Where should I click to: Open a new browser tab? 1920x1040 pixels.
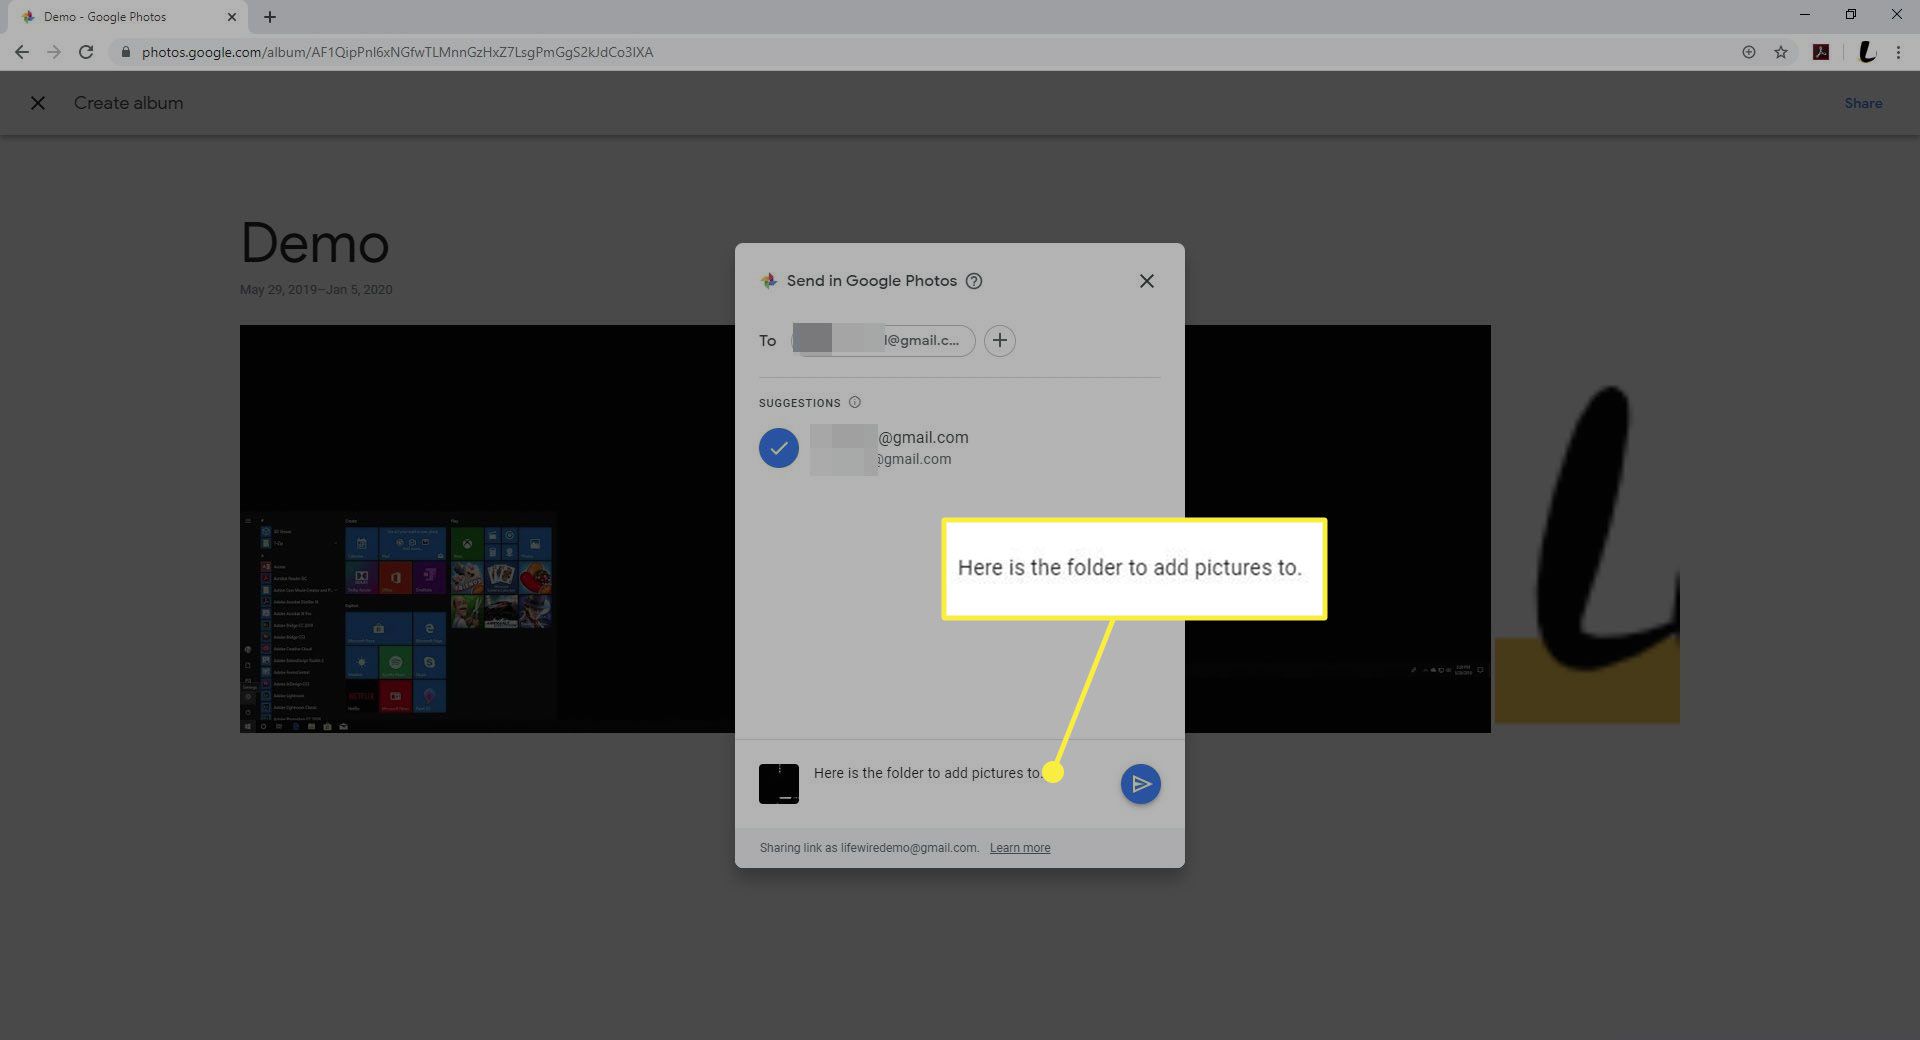point(270,17)
